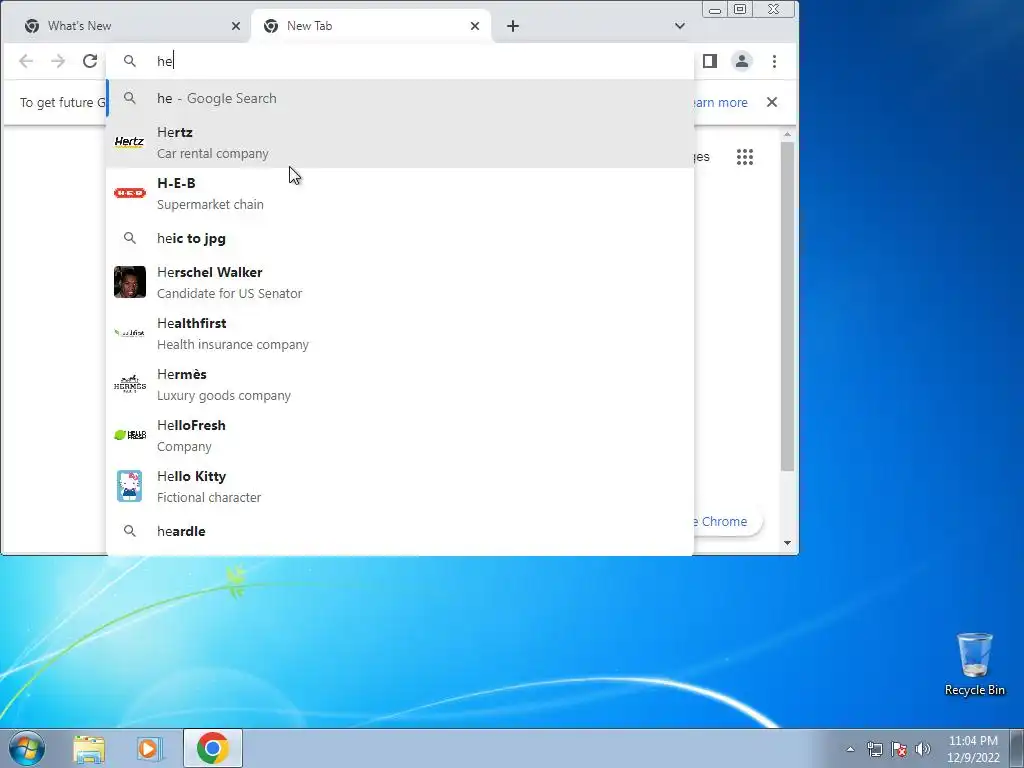Image resolution: width=1024 pixels, height=768 pixels.
Task: Click the Hertz logo icon
Action: [129, 142]
